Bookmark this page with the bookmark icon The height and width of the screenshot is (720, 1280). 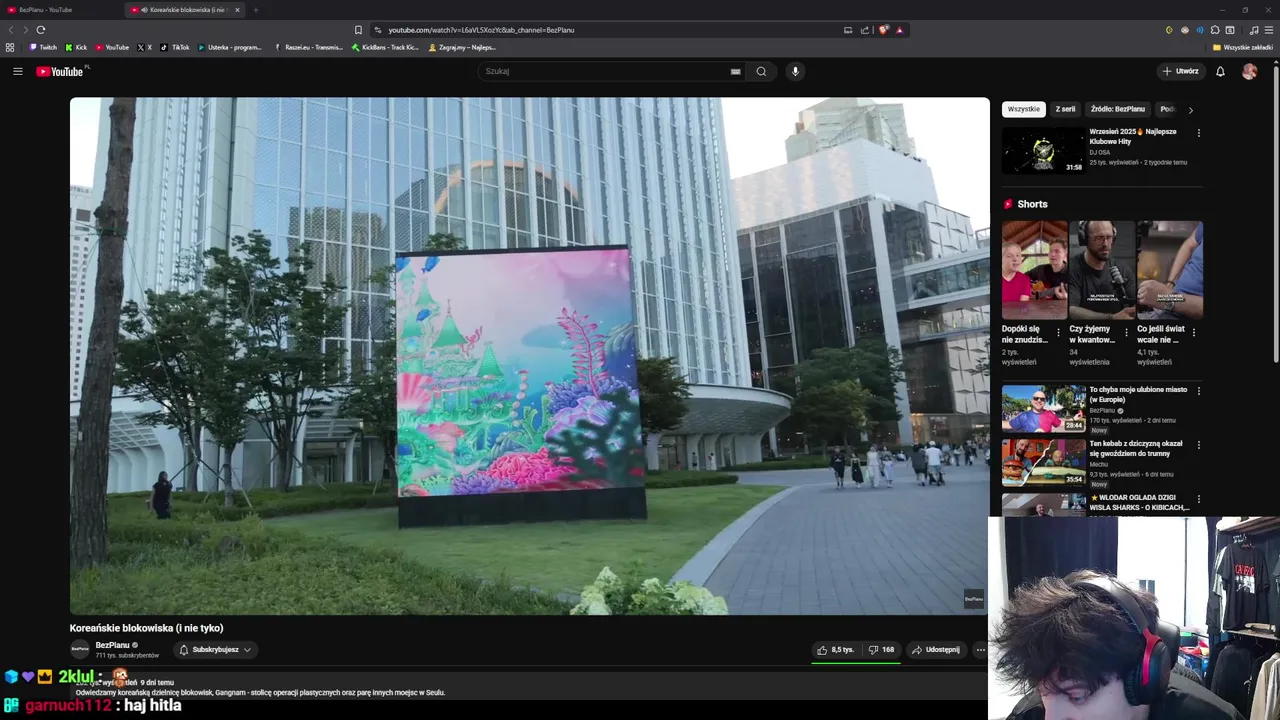point(358,30)
